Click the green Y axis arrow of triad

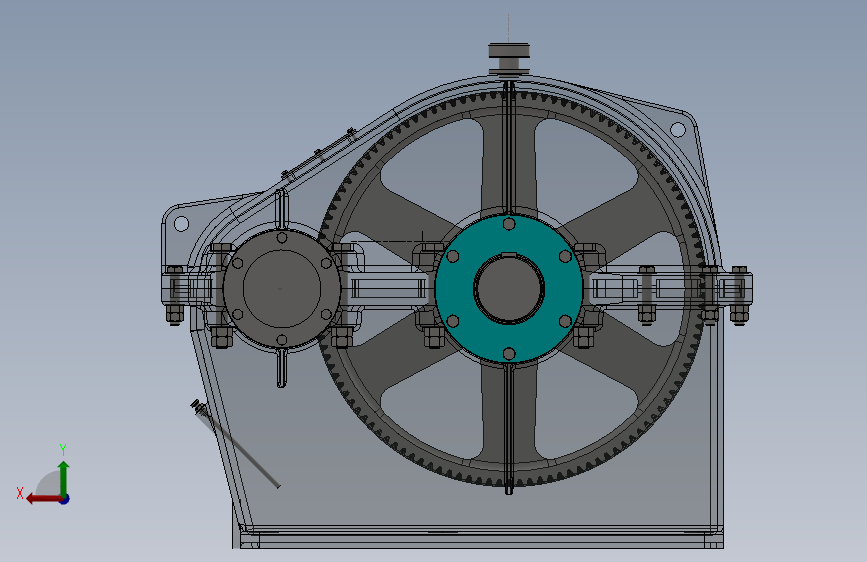click(64, 478)
